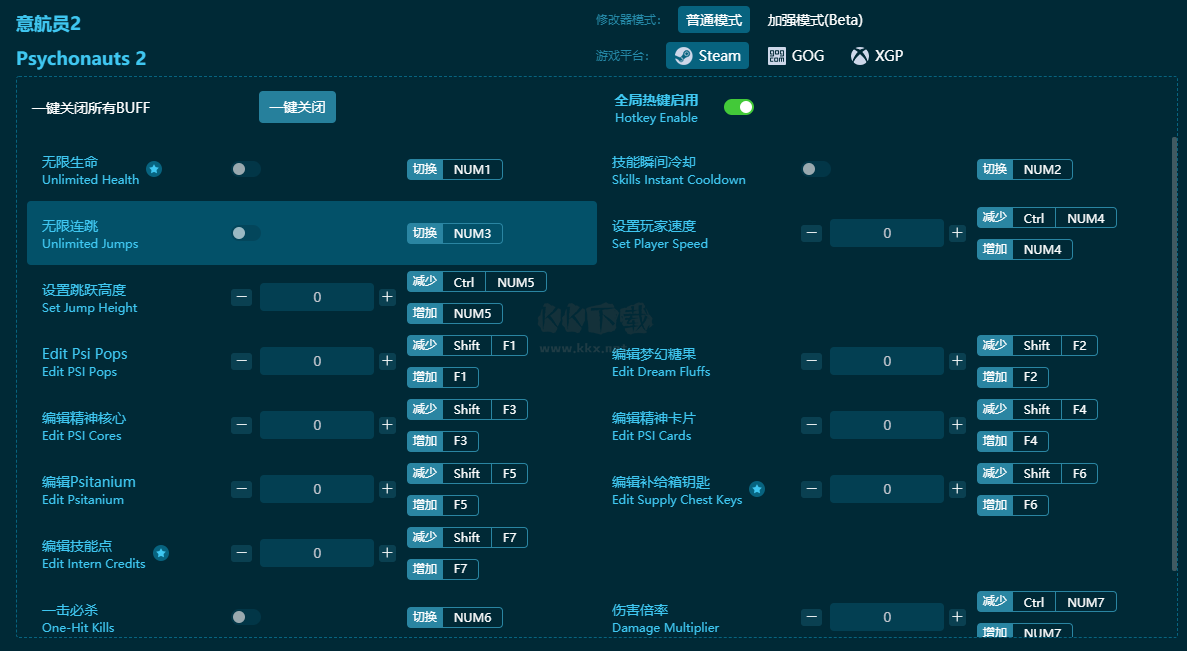Viewport: 1187px width, 651px height.
Task: Click 减少 Ctrl NUM7 hotkey binding
Action: coord(1047,602)
